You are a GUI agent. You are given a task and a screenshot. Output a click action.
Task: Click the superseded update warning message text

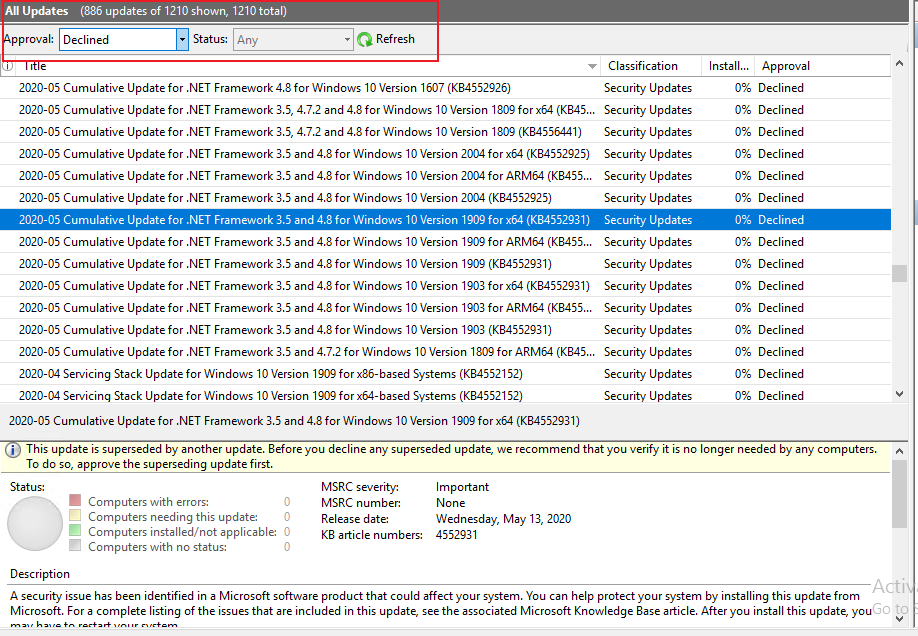[451, 457]
